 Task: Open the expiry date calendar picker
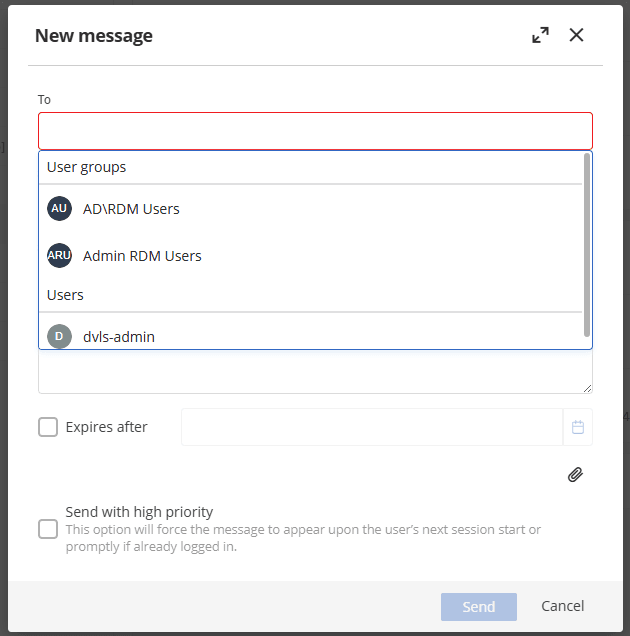pyautogui.click(x=578, y=427)
